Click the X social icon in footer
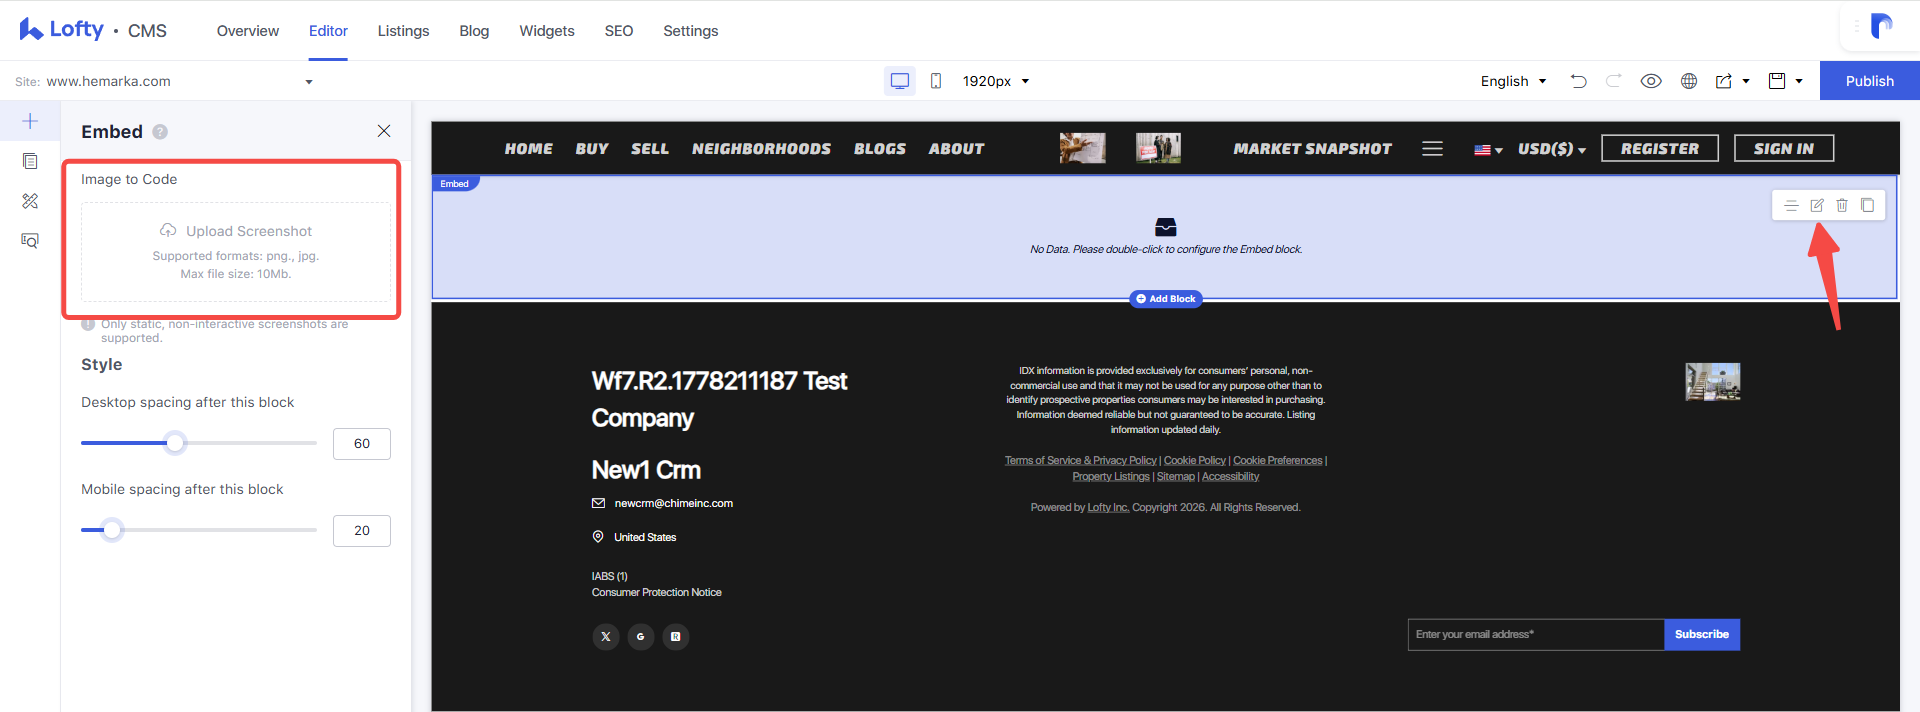Image resolution: width=1920 pixels, height=712 pixels. tap(606, 637)
